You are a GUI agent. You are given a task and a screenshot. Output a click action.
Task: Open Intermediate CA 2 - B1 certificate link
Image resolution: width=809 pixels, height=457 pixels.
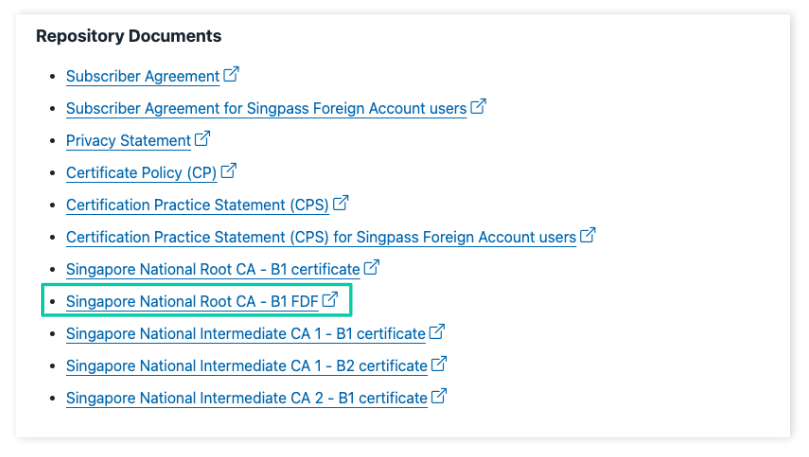tap(246, 398)
